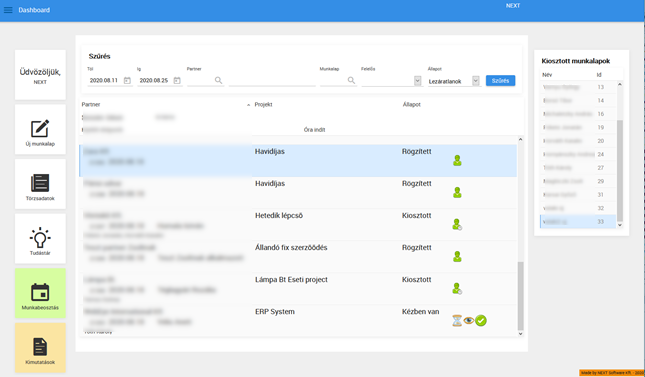
Task: Open Munkabeosztás calendar tile
Action: [40, 293]
